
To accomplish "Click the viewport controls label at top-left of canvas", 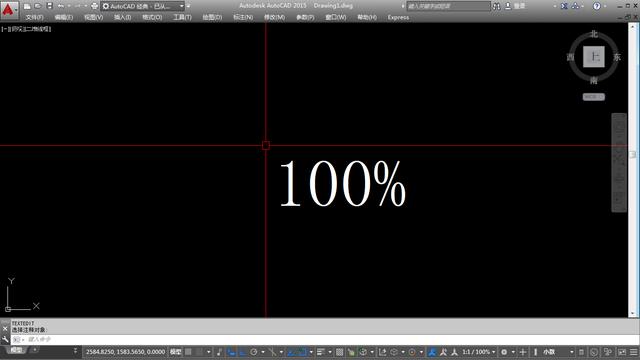I will click(26, 29).
